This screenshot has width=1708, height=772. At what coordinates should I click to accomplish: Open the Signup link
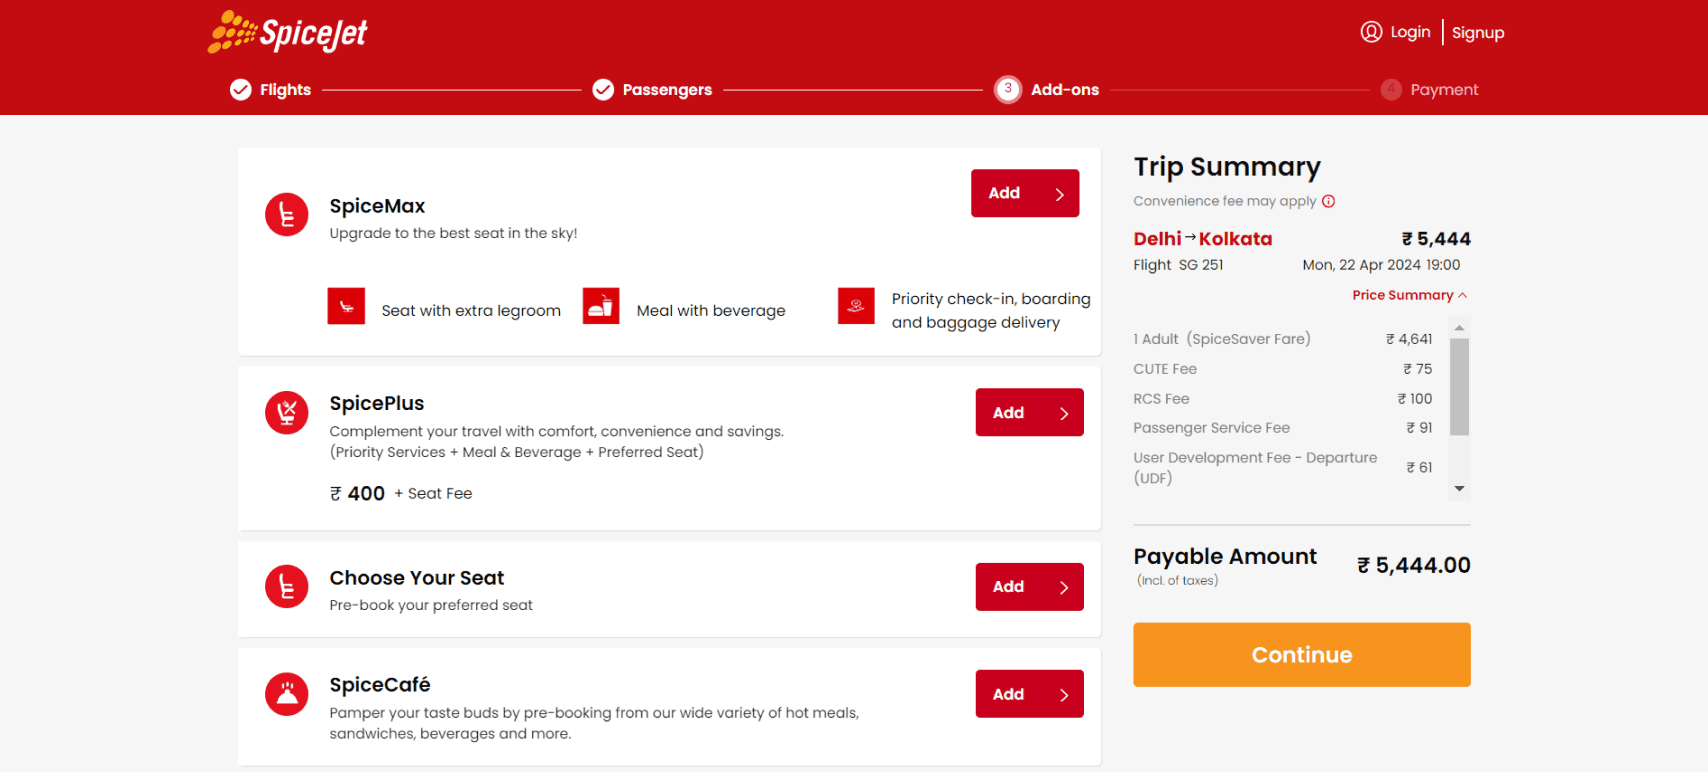pos(1478,33)
